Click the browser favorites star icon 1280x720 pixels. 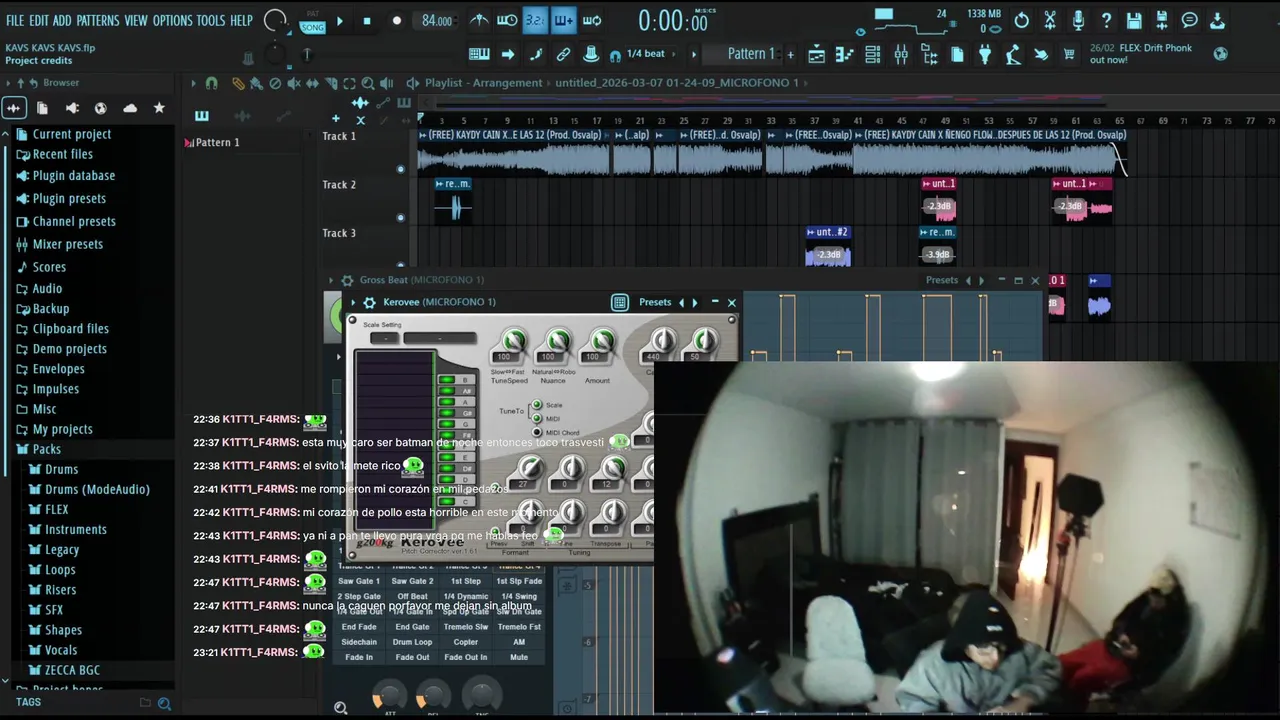click(159, 108)
